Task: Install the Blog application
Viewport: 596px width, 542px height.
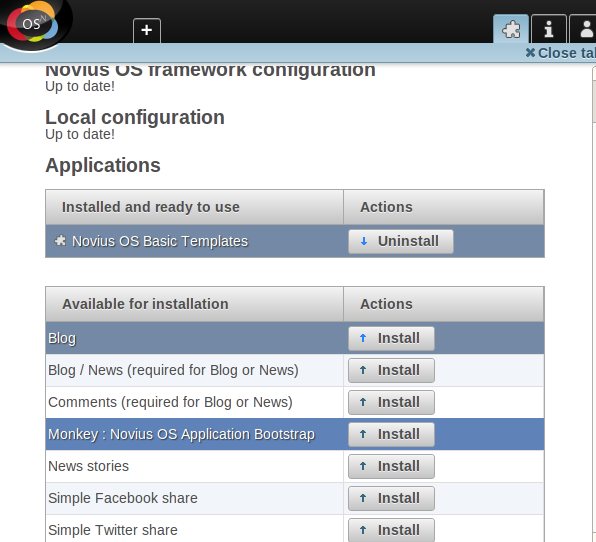Action: tap(391, 338)
